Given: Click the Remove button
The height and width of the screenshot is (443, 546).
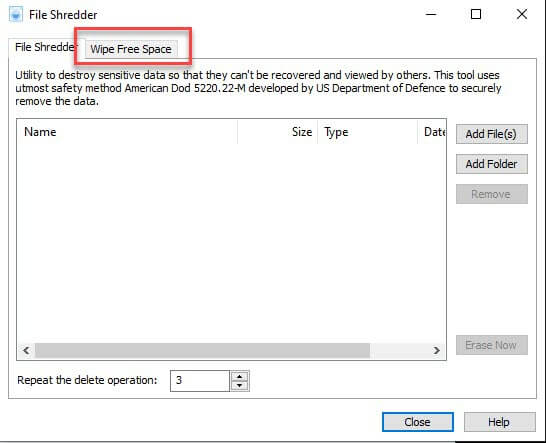Looking at the screenshot, I should pos(491,194).
